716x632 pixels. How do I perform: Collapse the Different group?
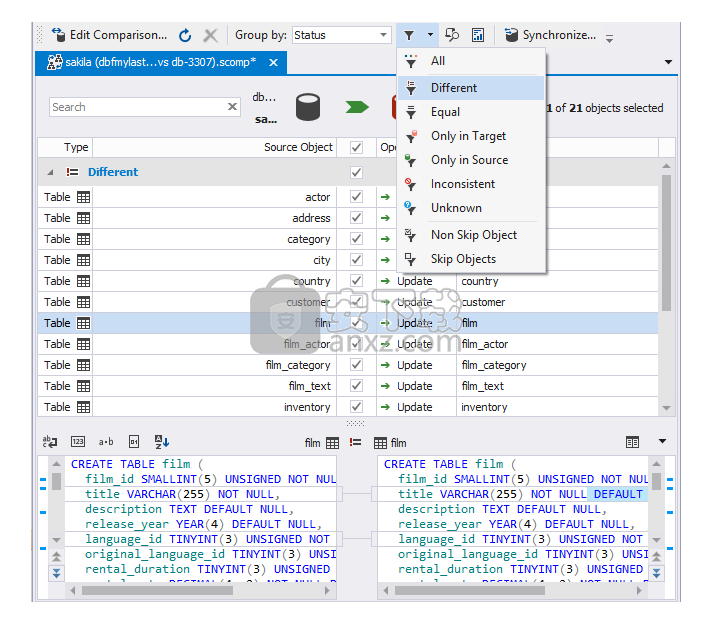pyautogui.click(x=51, y=172)
